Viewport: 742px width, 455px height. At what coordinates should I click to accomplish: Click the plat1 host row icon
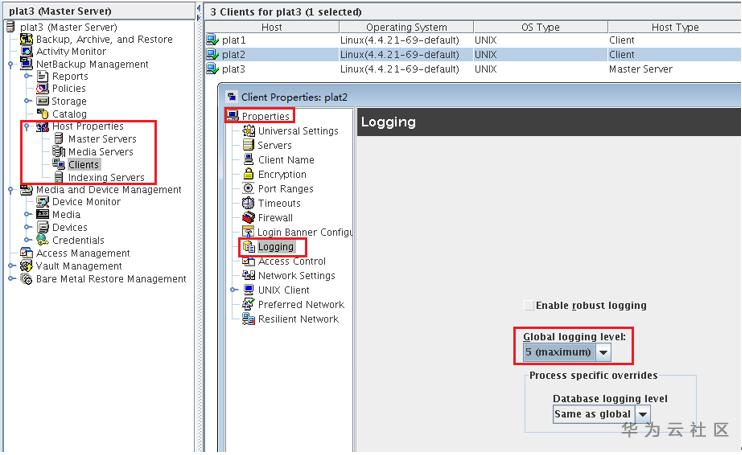click(x=212, y=40)
